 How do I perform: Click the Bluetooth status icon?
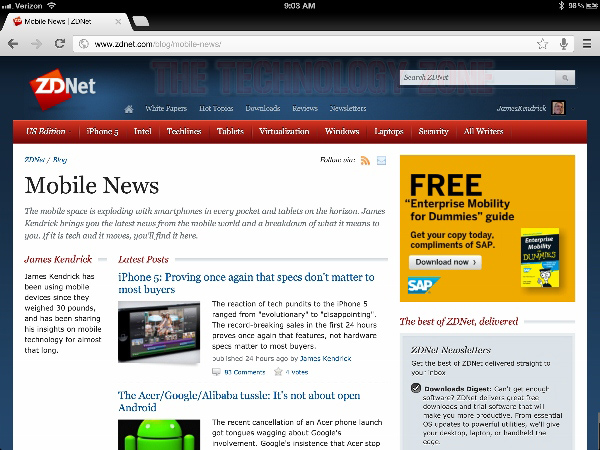tap(561, 5)
